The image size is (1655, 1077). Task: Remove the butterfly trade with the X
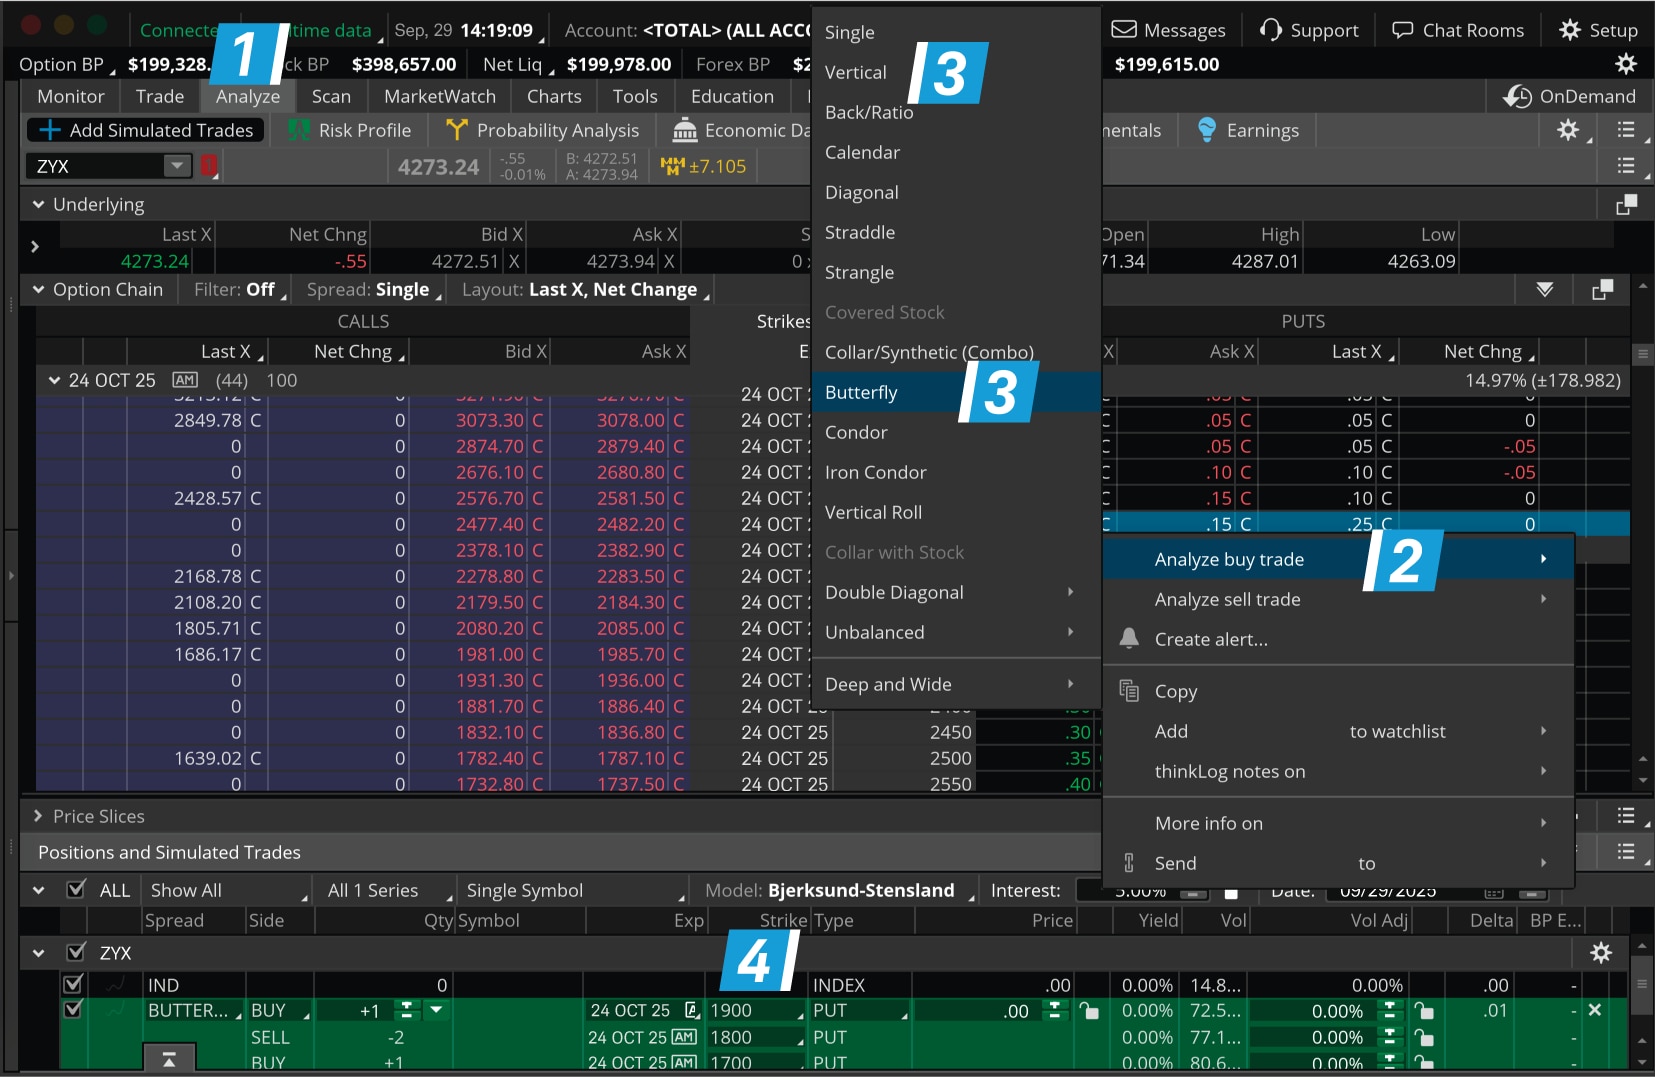point(1597,1010)
